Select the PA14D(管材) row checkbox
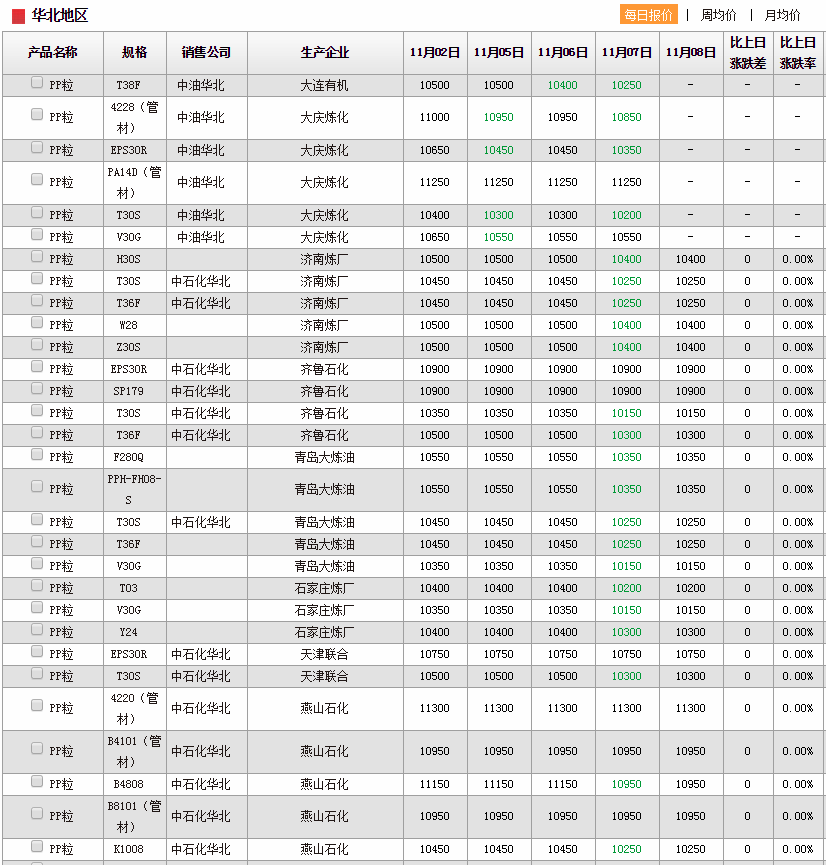Viewport: 826px width, 865px height. coord(37,179)
